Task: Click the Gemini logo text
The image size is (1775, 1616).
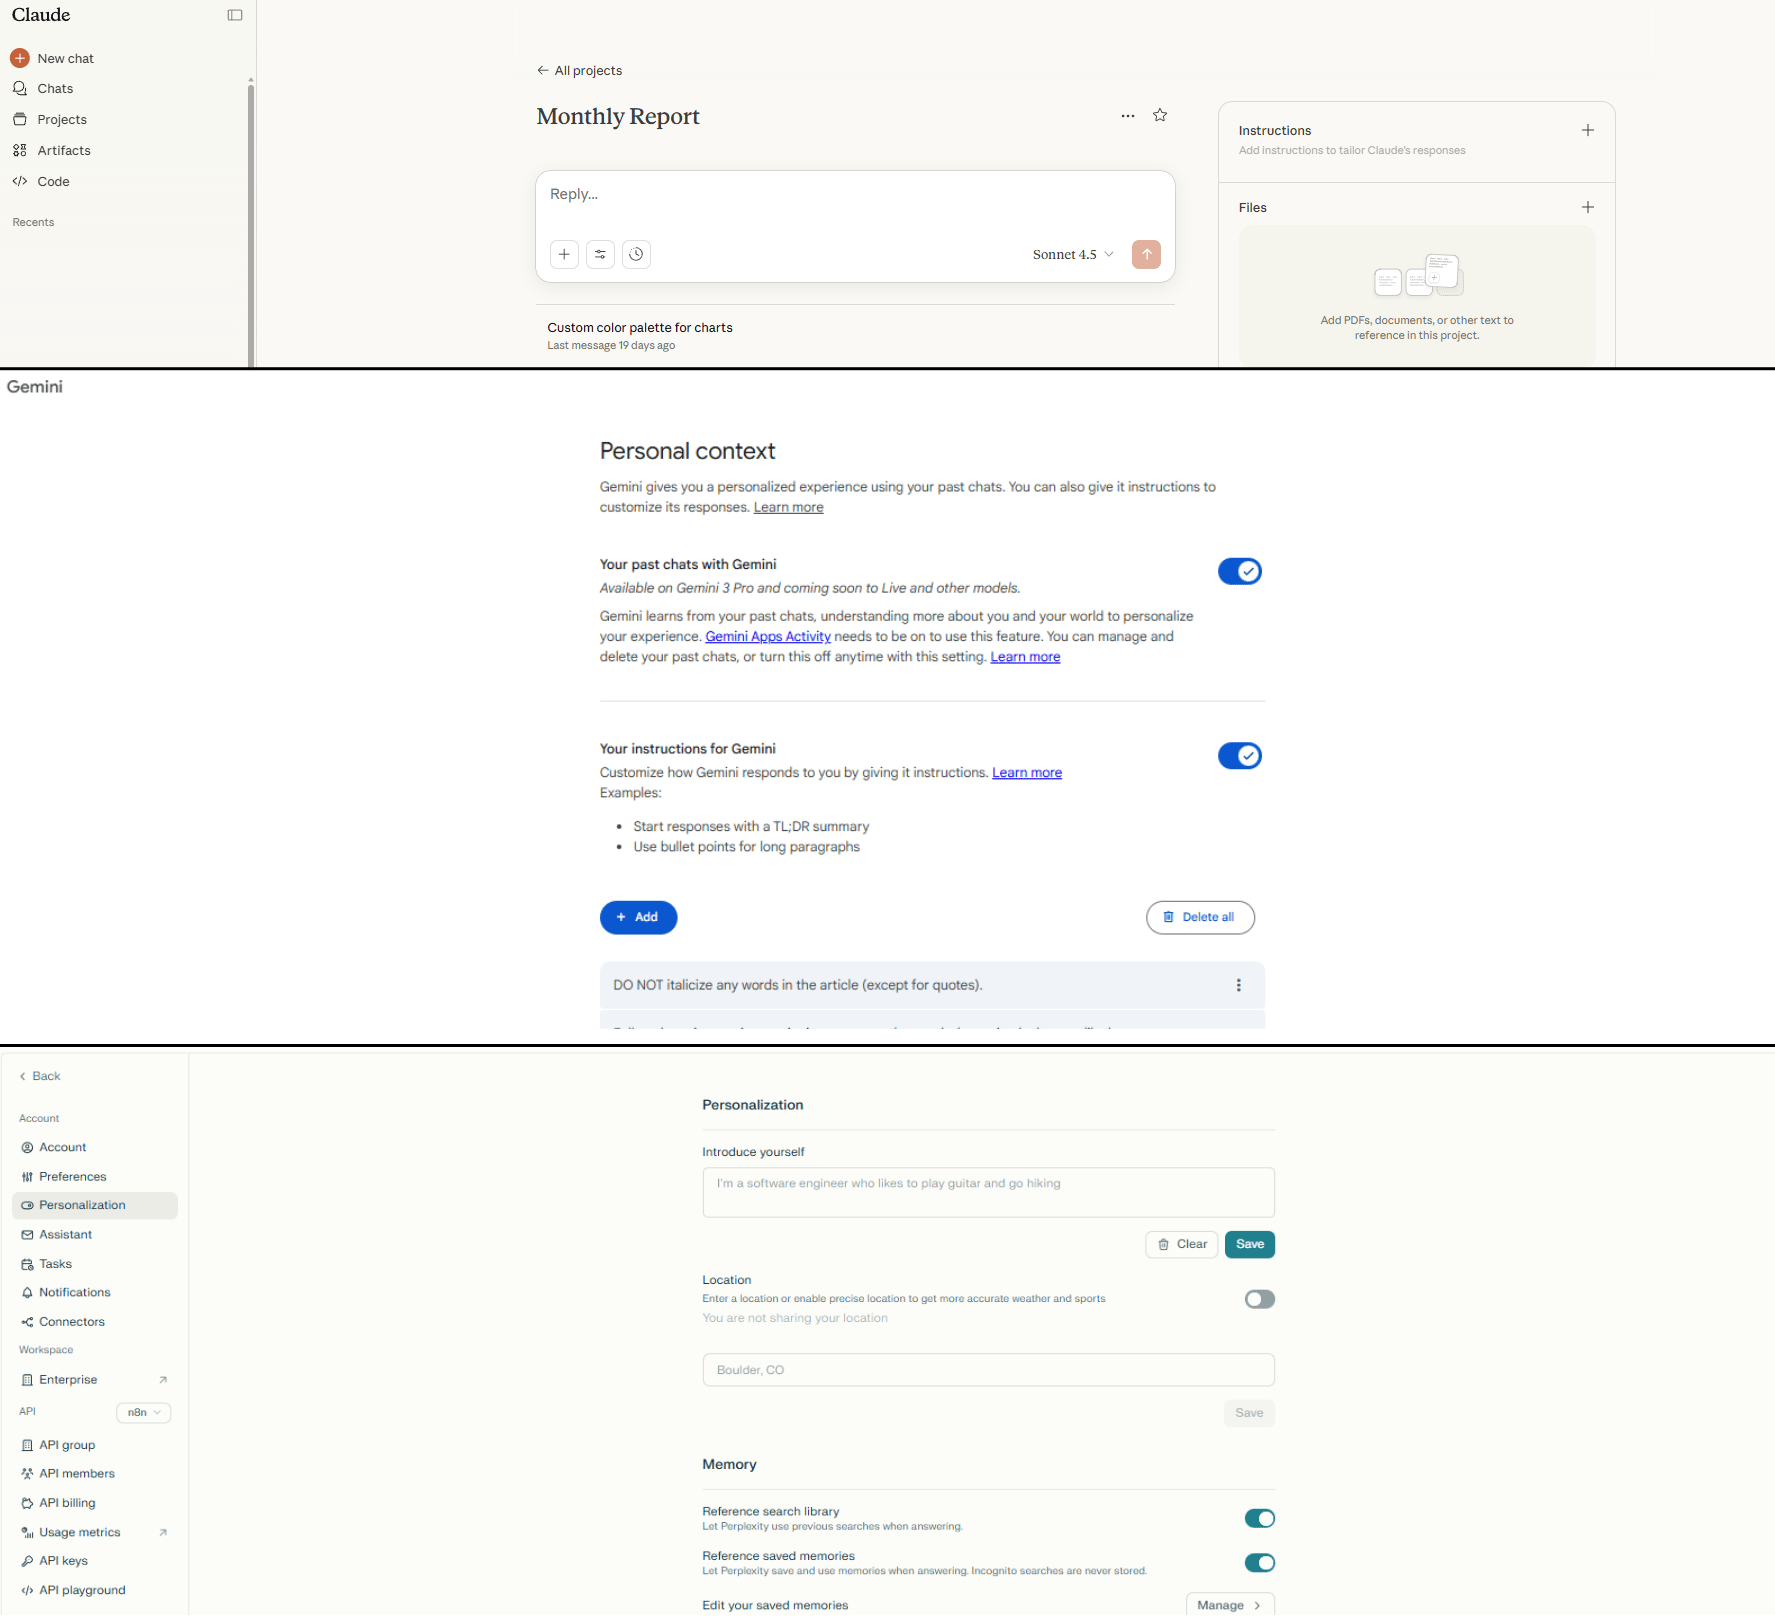Action: click(x=35, y=388)
